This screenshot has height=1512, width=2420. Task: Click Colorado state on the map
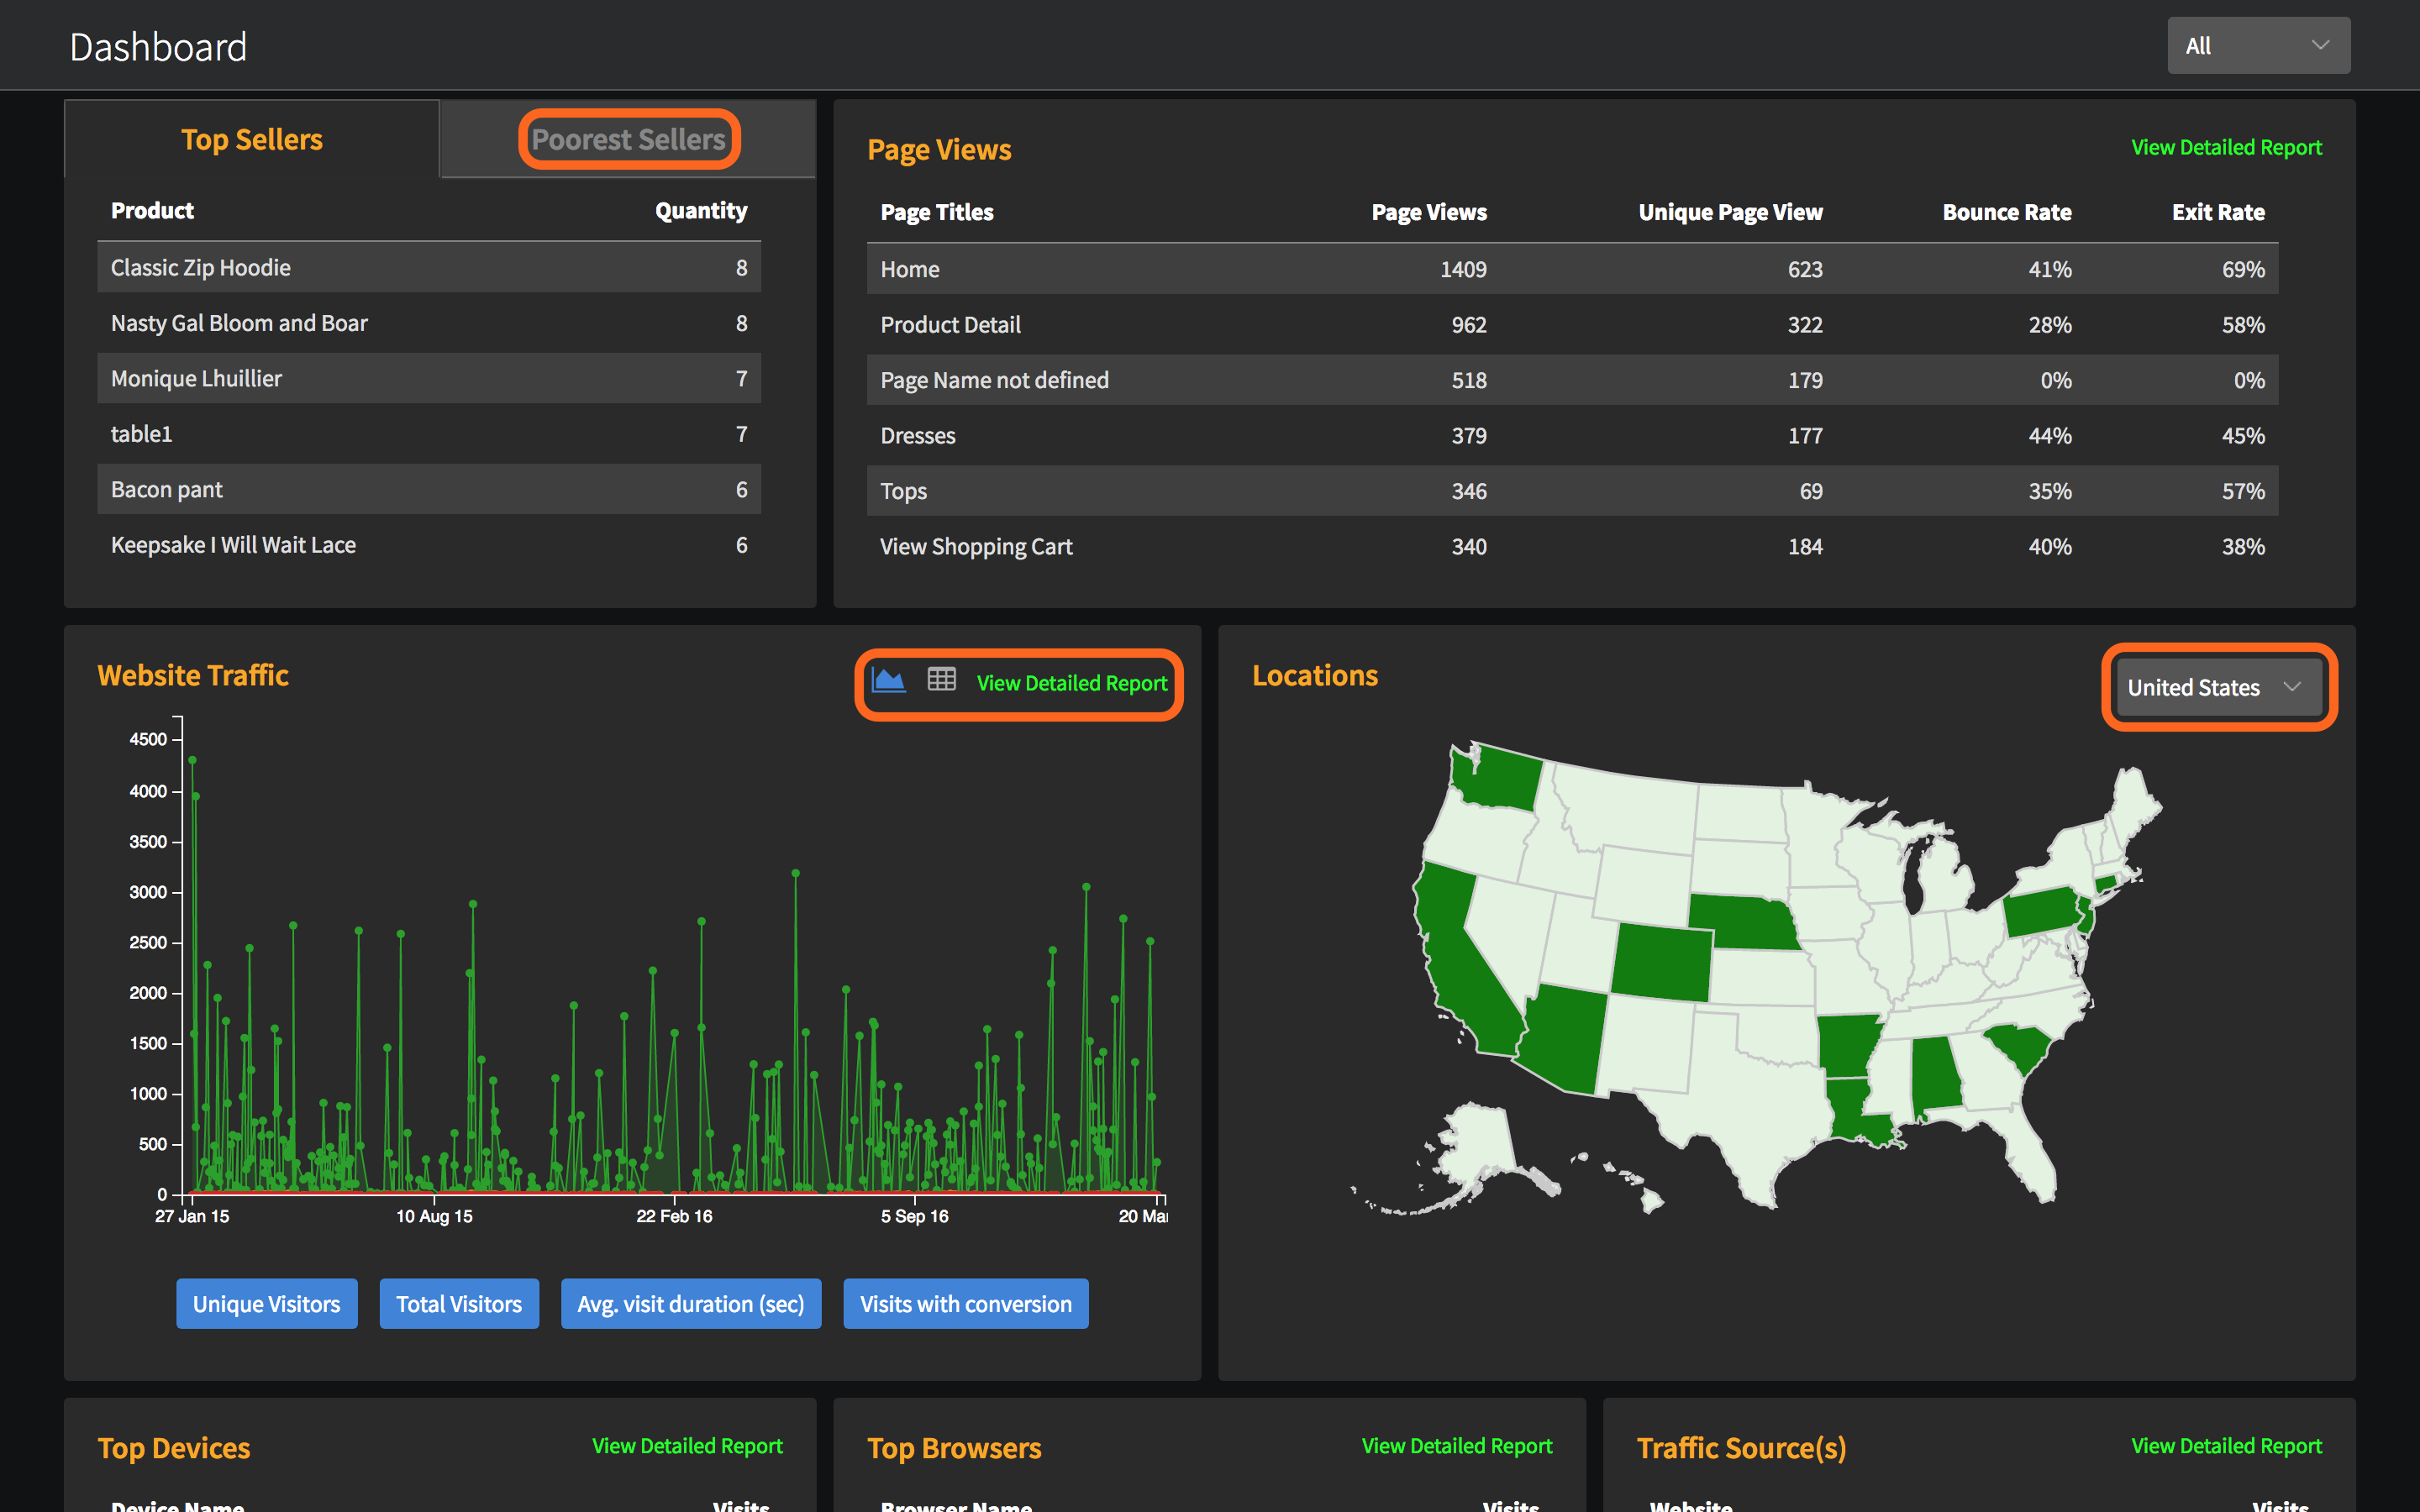pyautogui.click(x=1662, y=962)
